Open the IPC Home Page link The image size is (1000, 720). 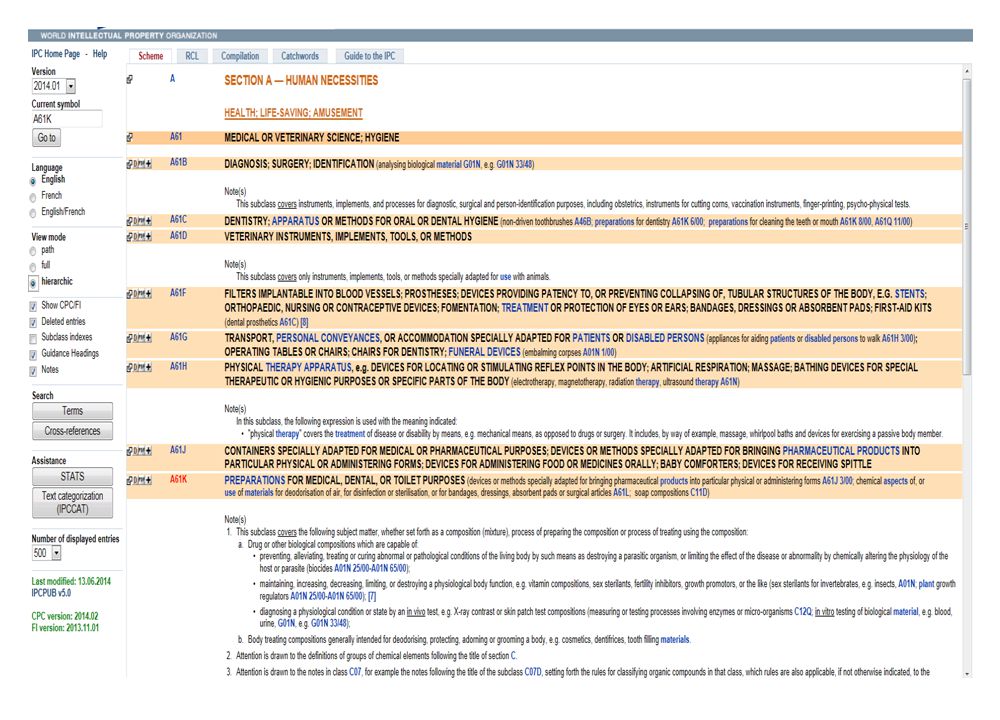click(55, 54)
